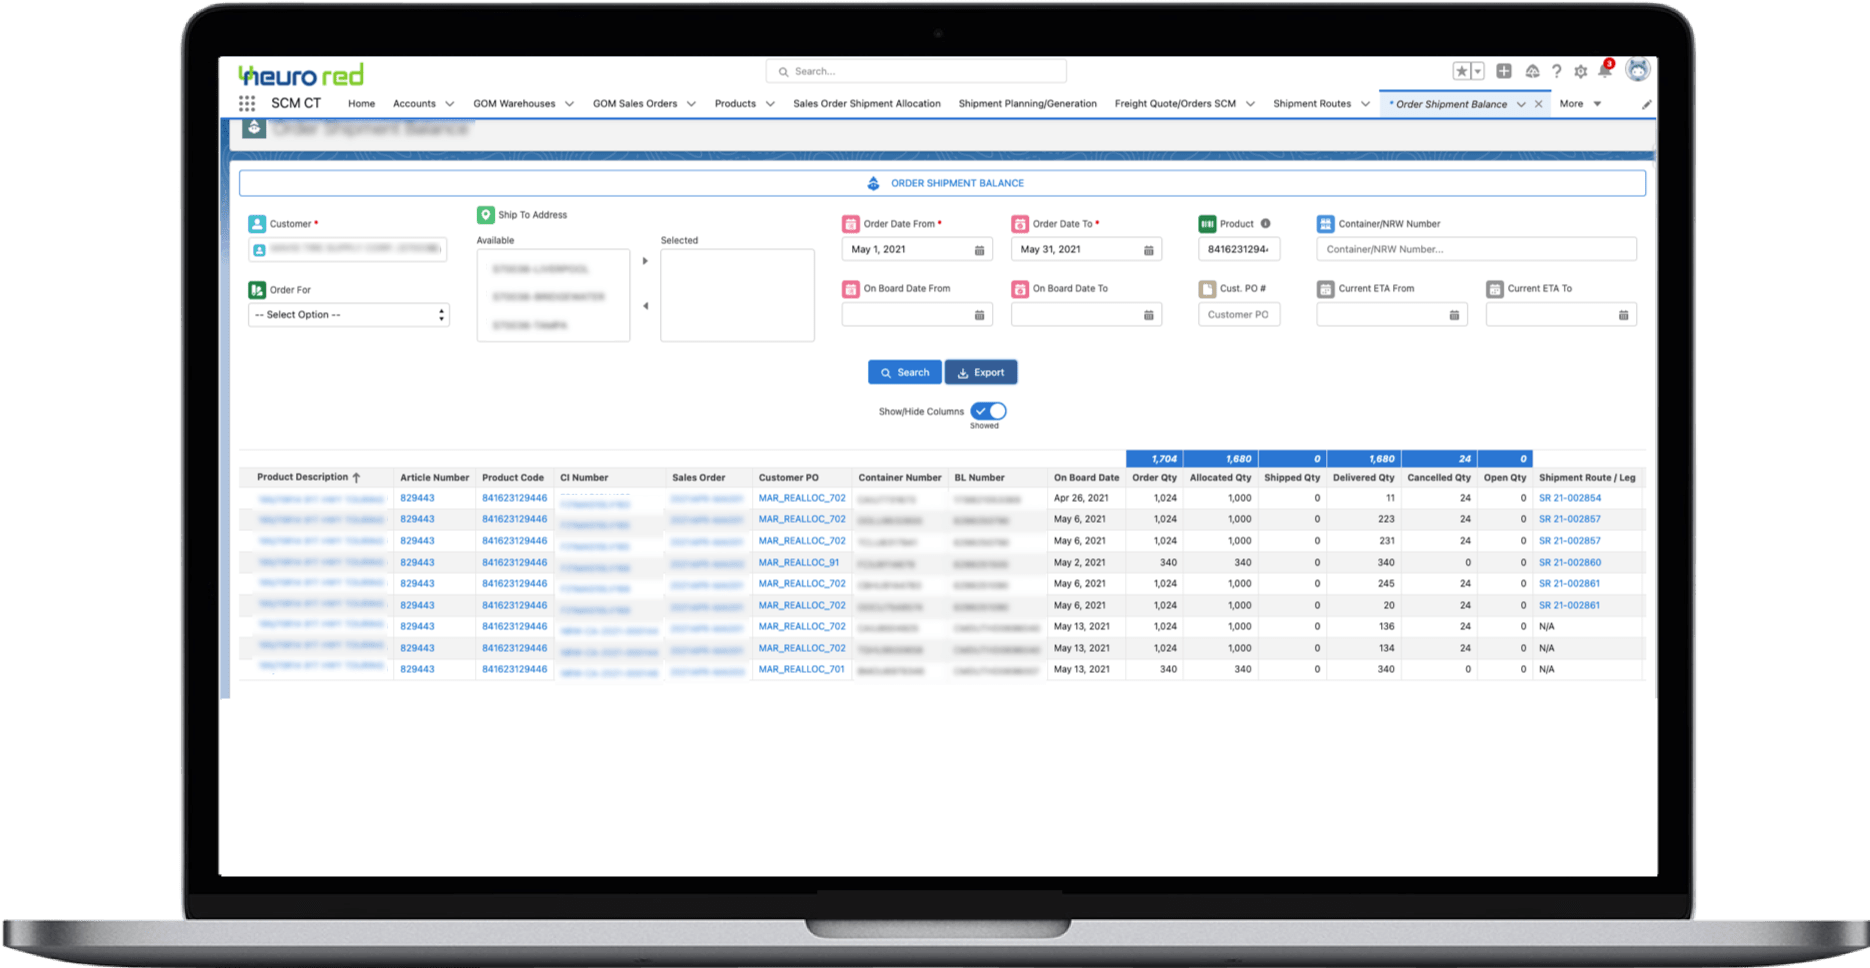
Task: Open Shipment Planning/Generation tab
Action: pos(1027,104)
